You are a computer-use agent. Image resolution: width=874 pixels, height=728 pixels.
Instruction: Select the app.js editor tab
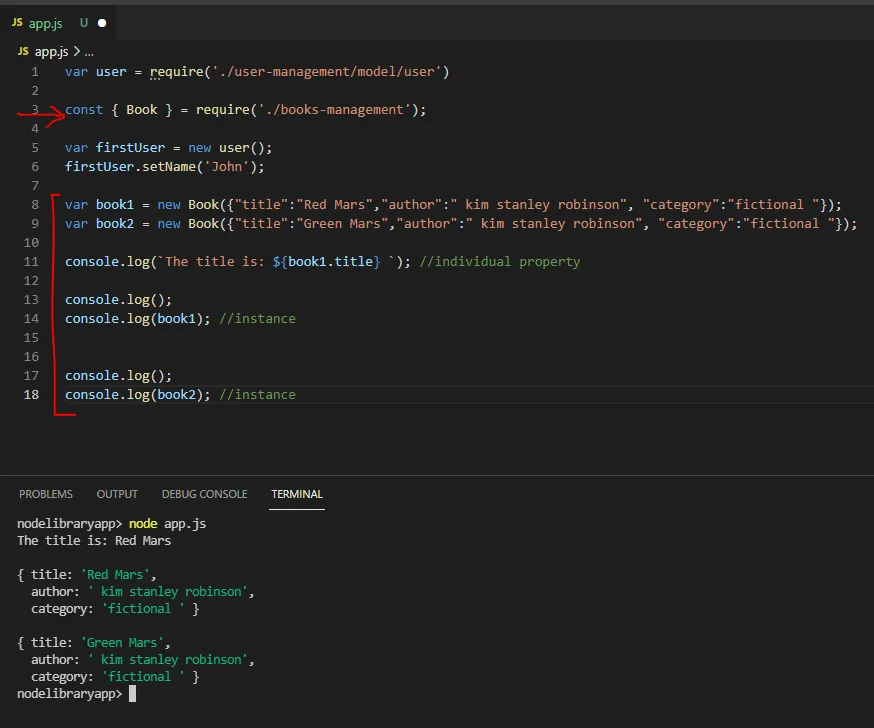point(45,22)
